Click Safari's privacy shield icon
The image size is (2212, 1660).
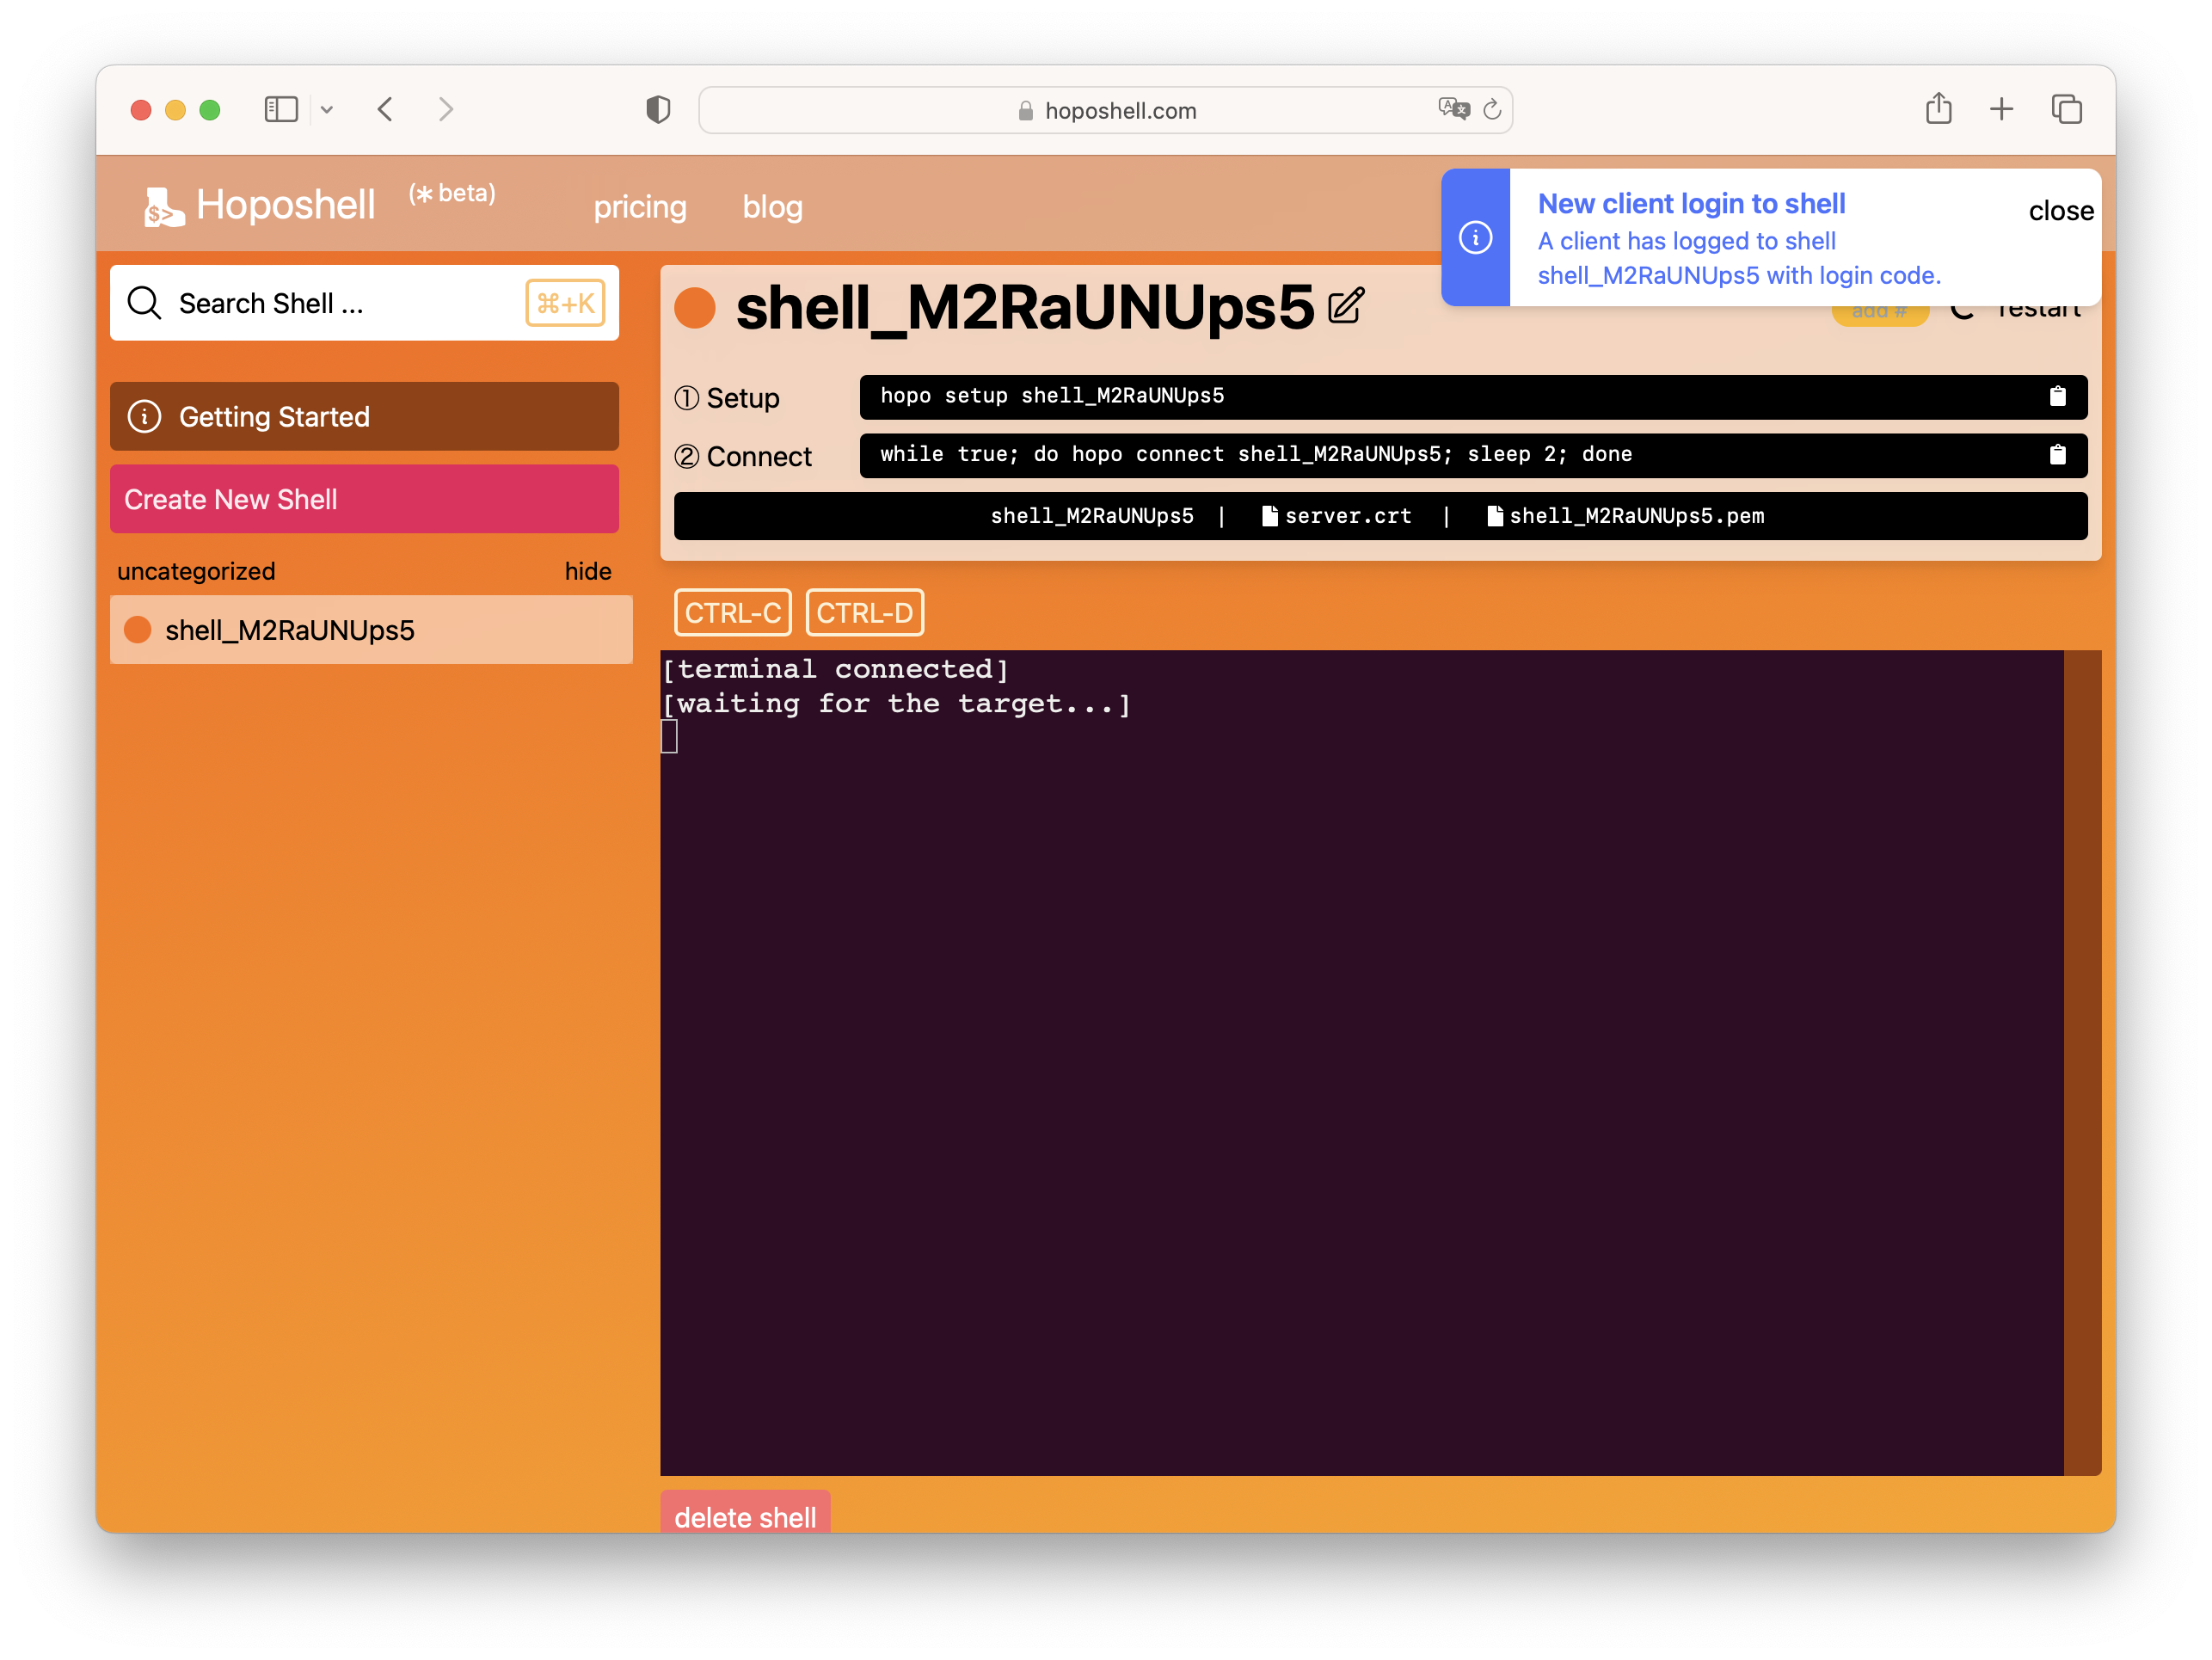tap(658, 110)
